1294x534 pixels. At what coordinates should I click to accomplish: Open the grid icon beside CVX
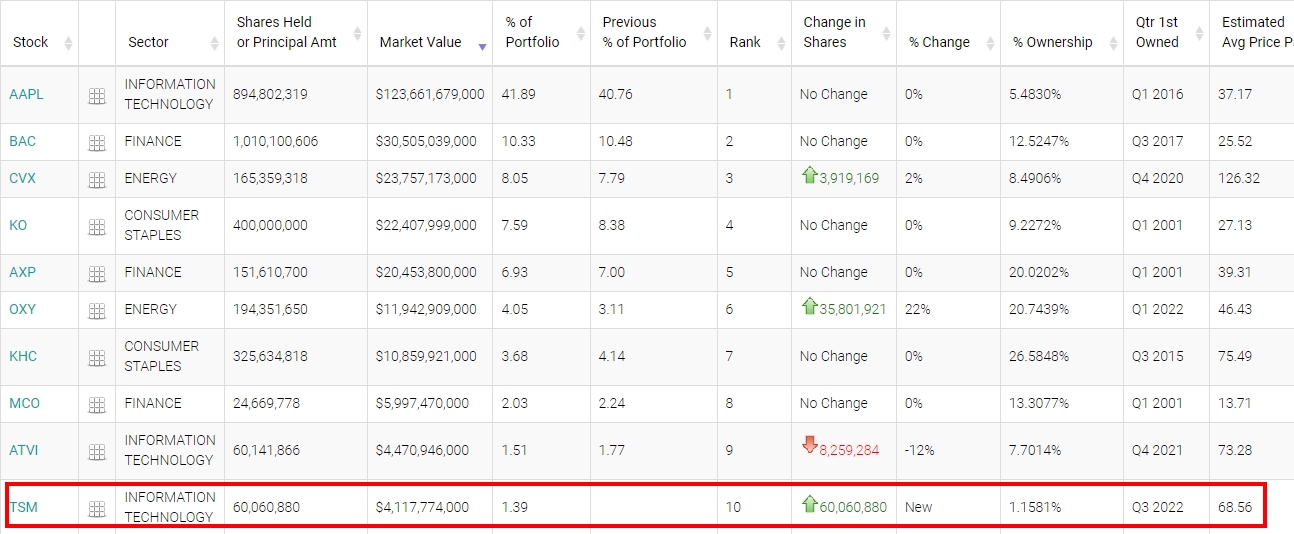point(97,180)
